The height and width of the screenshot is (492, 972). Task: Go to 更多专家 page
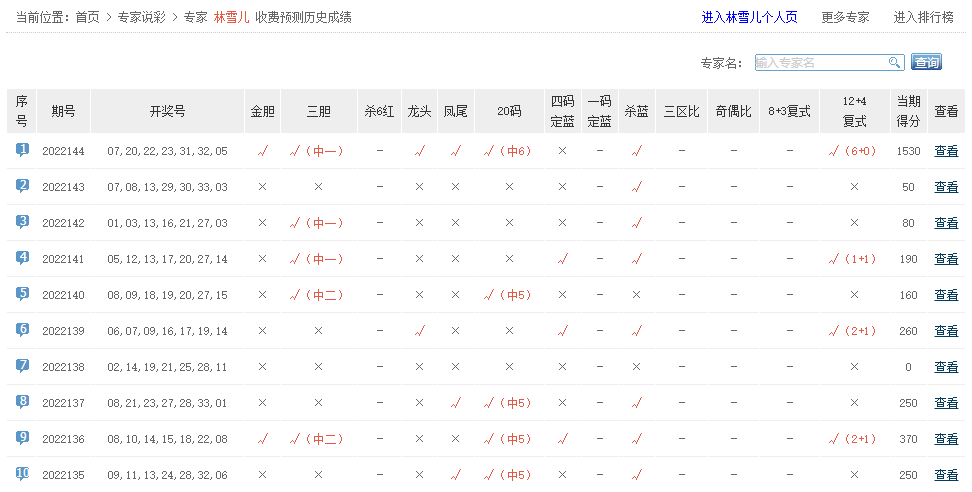point(845,17)
